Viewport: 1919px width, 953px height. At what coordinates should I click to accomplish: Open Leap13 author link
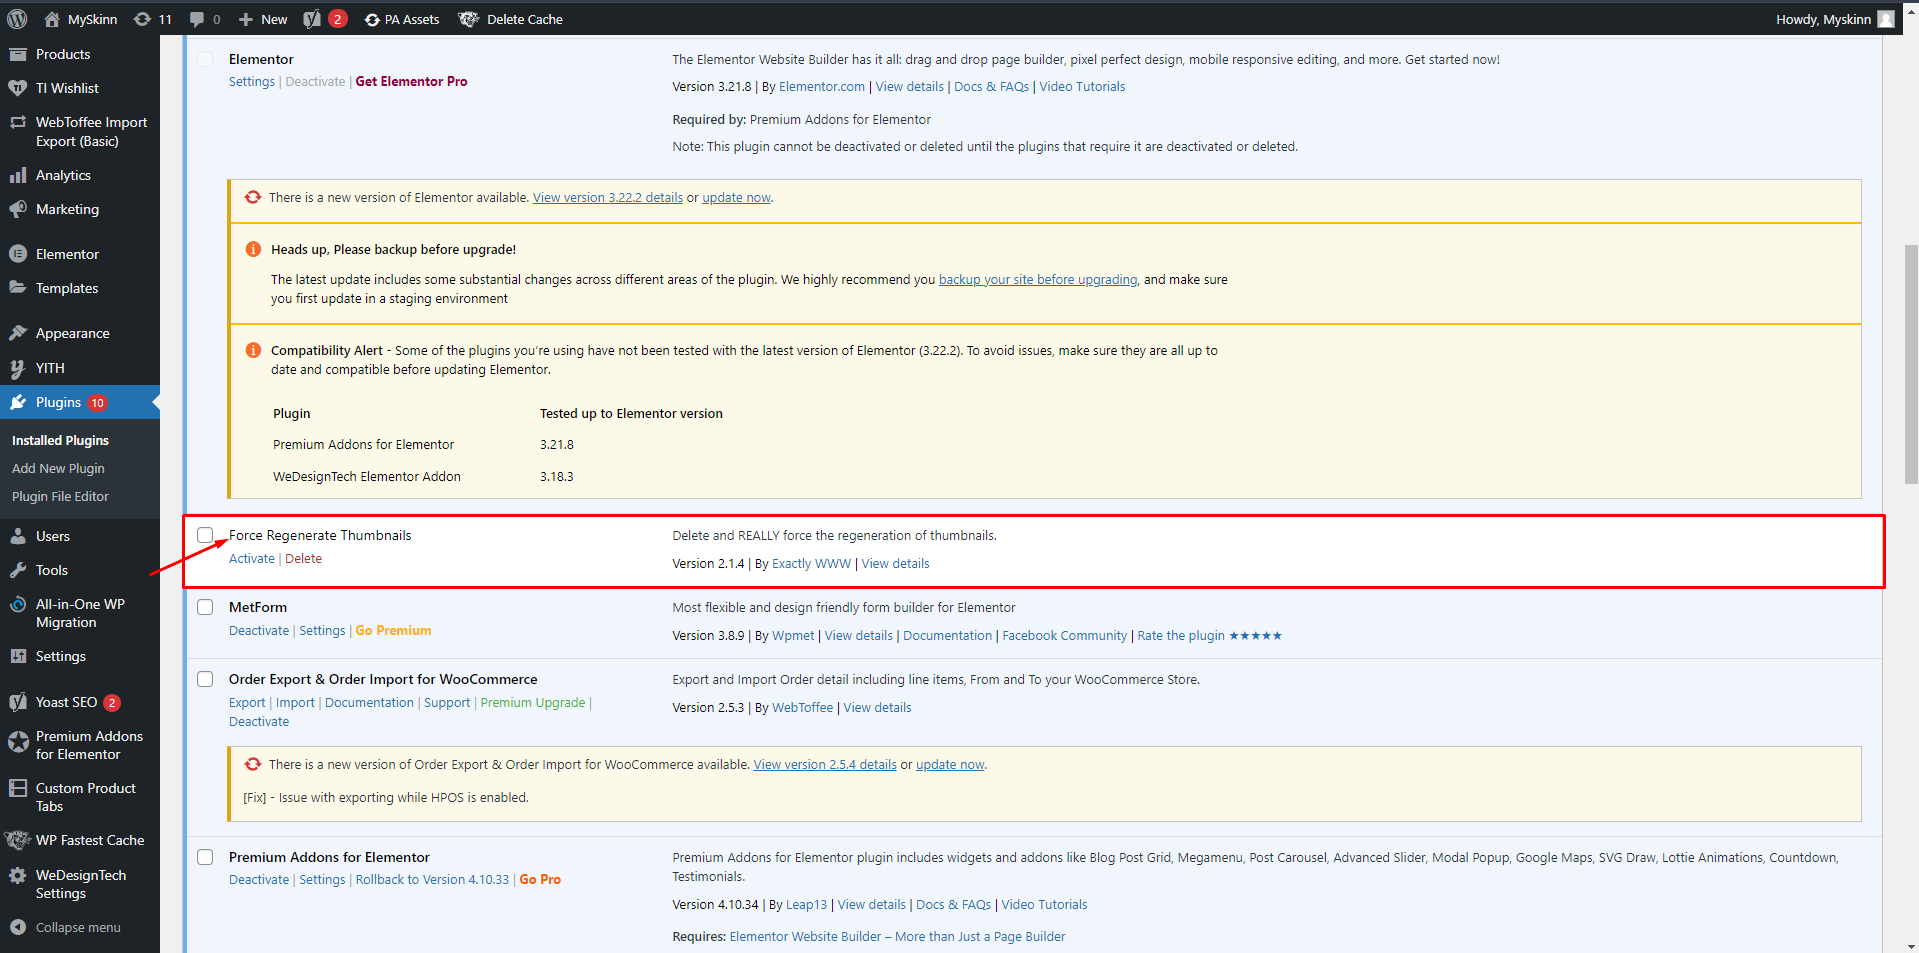[x=806, y=905]
